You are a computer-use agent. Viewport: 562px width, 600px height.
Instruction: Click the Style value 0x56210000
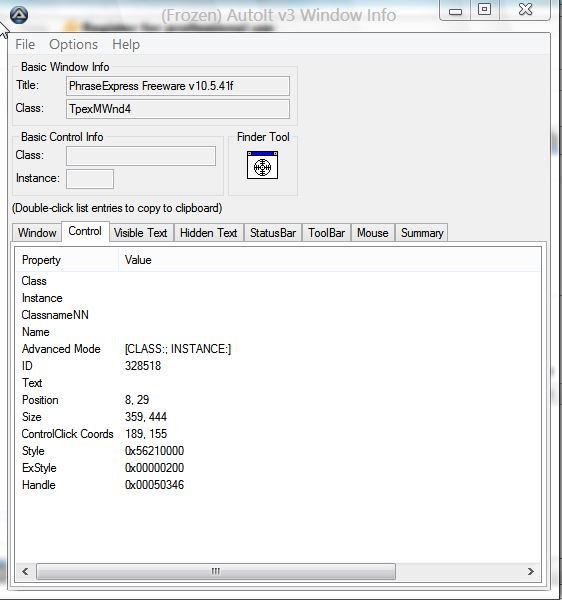click(x=154, y=451)
